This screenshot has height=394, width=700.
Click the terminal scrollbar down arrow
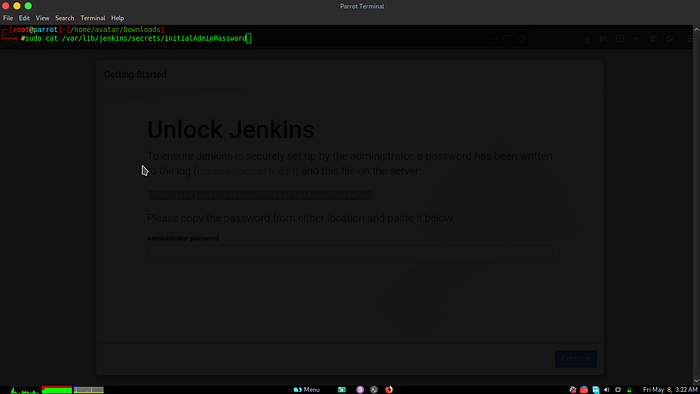coord(696,381)
